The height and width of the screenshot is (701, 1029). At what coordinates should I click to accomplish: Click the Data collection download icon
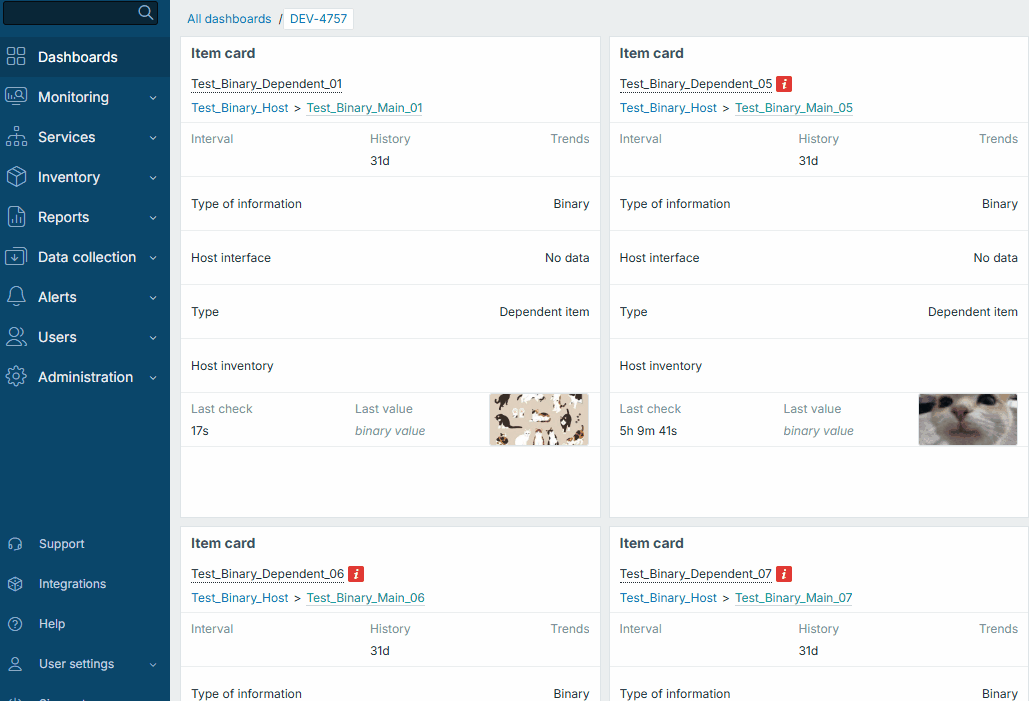(16, 257)
